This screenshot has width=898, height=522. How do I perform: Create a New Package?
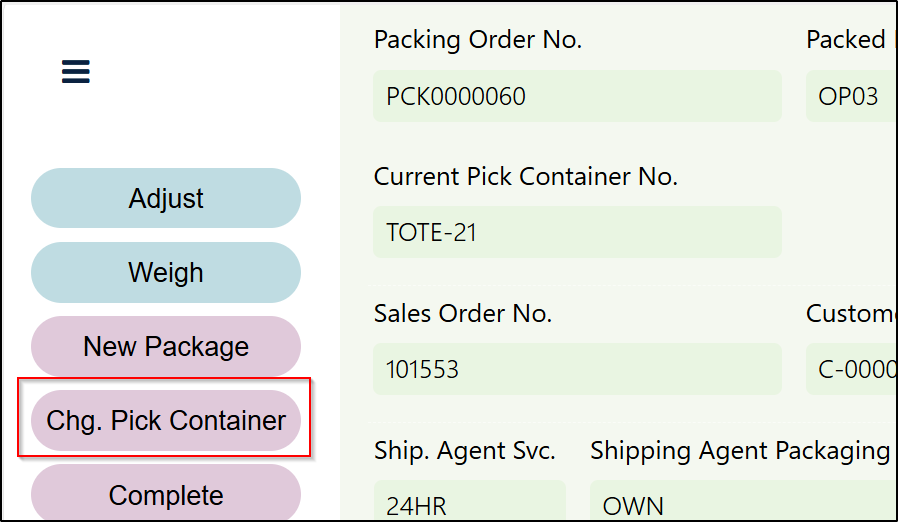coord(166,346)
